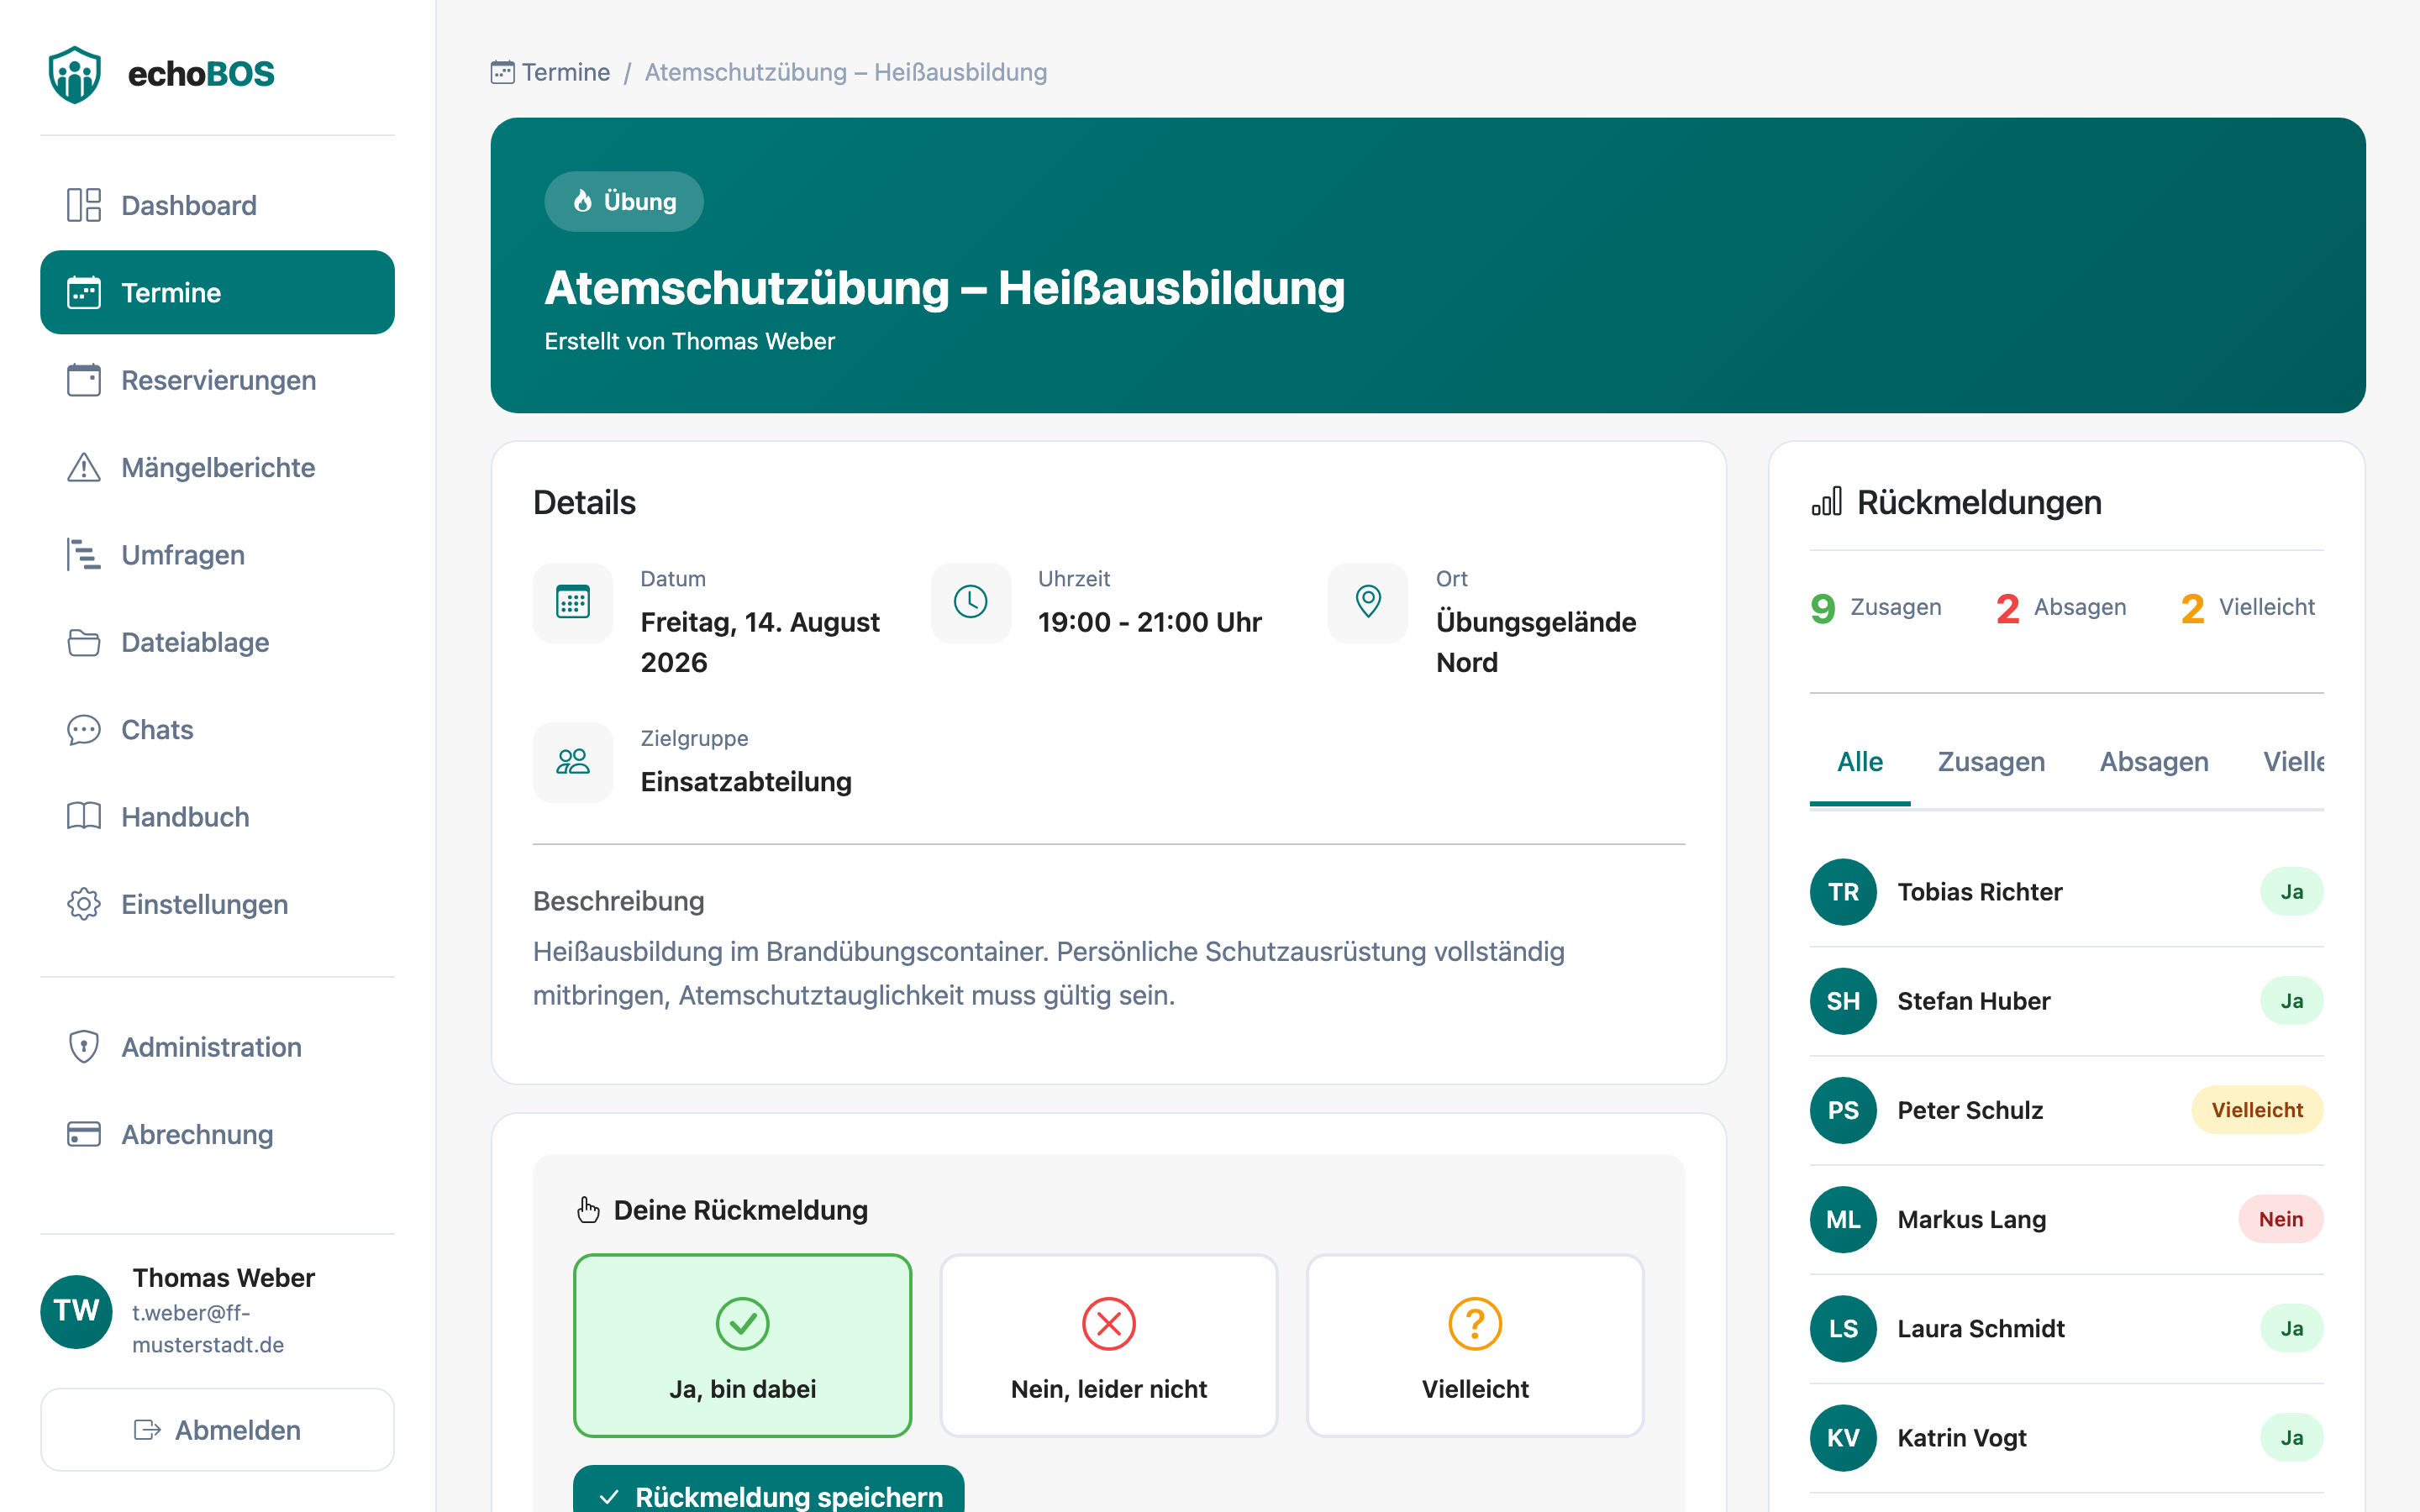Click the Administration shield icon
The width and height of the screenshot is (2420, 1512).
tap(84, 1047)
